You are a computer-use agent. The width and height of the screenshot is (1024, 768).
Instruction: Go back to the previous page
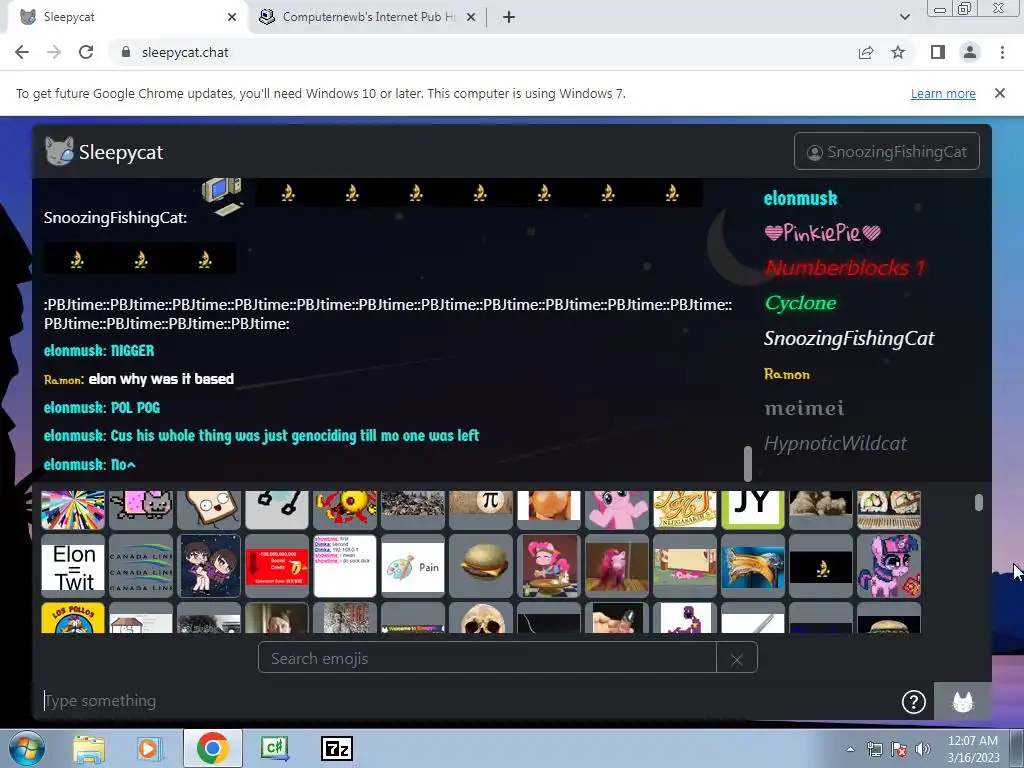[x=22, y=52]
